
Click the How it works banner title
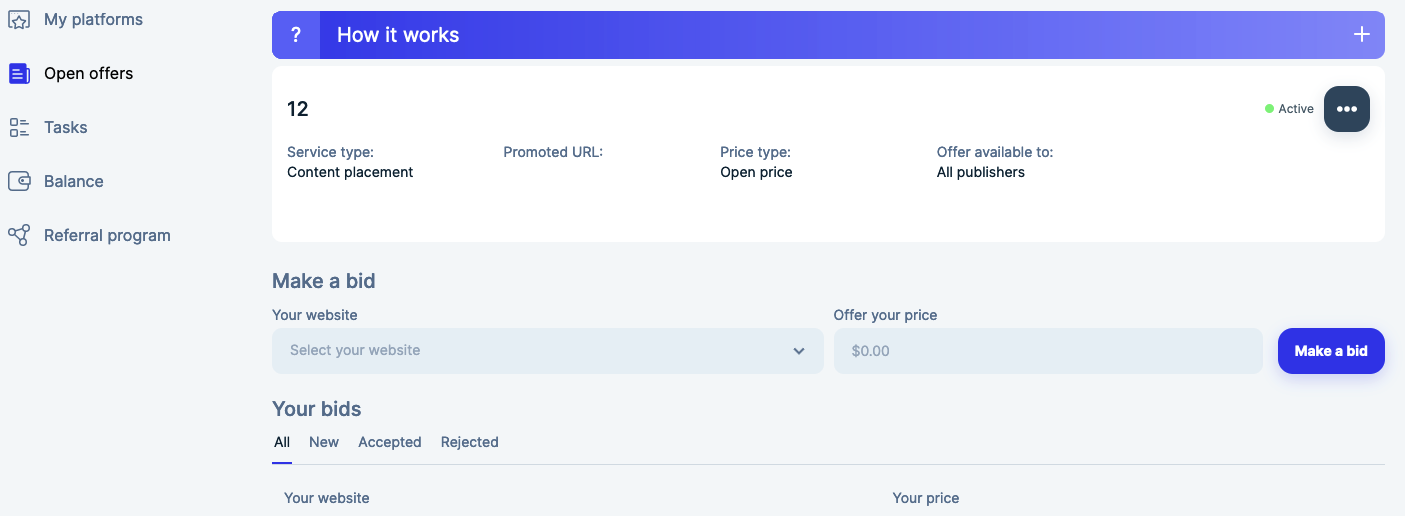(x=398, y=35)
